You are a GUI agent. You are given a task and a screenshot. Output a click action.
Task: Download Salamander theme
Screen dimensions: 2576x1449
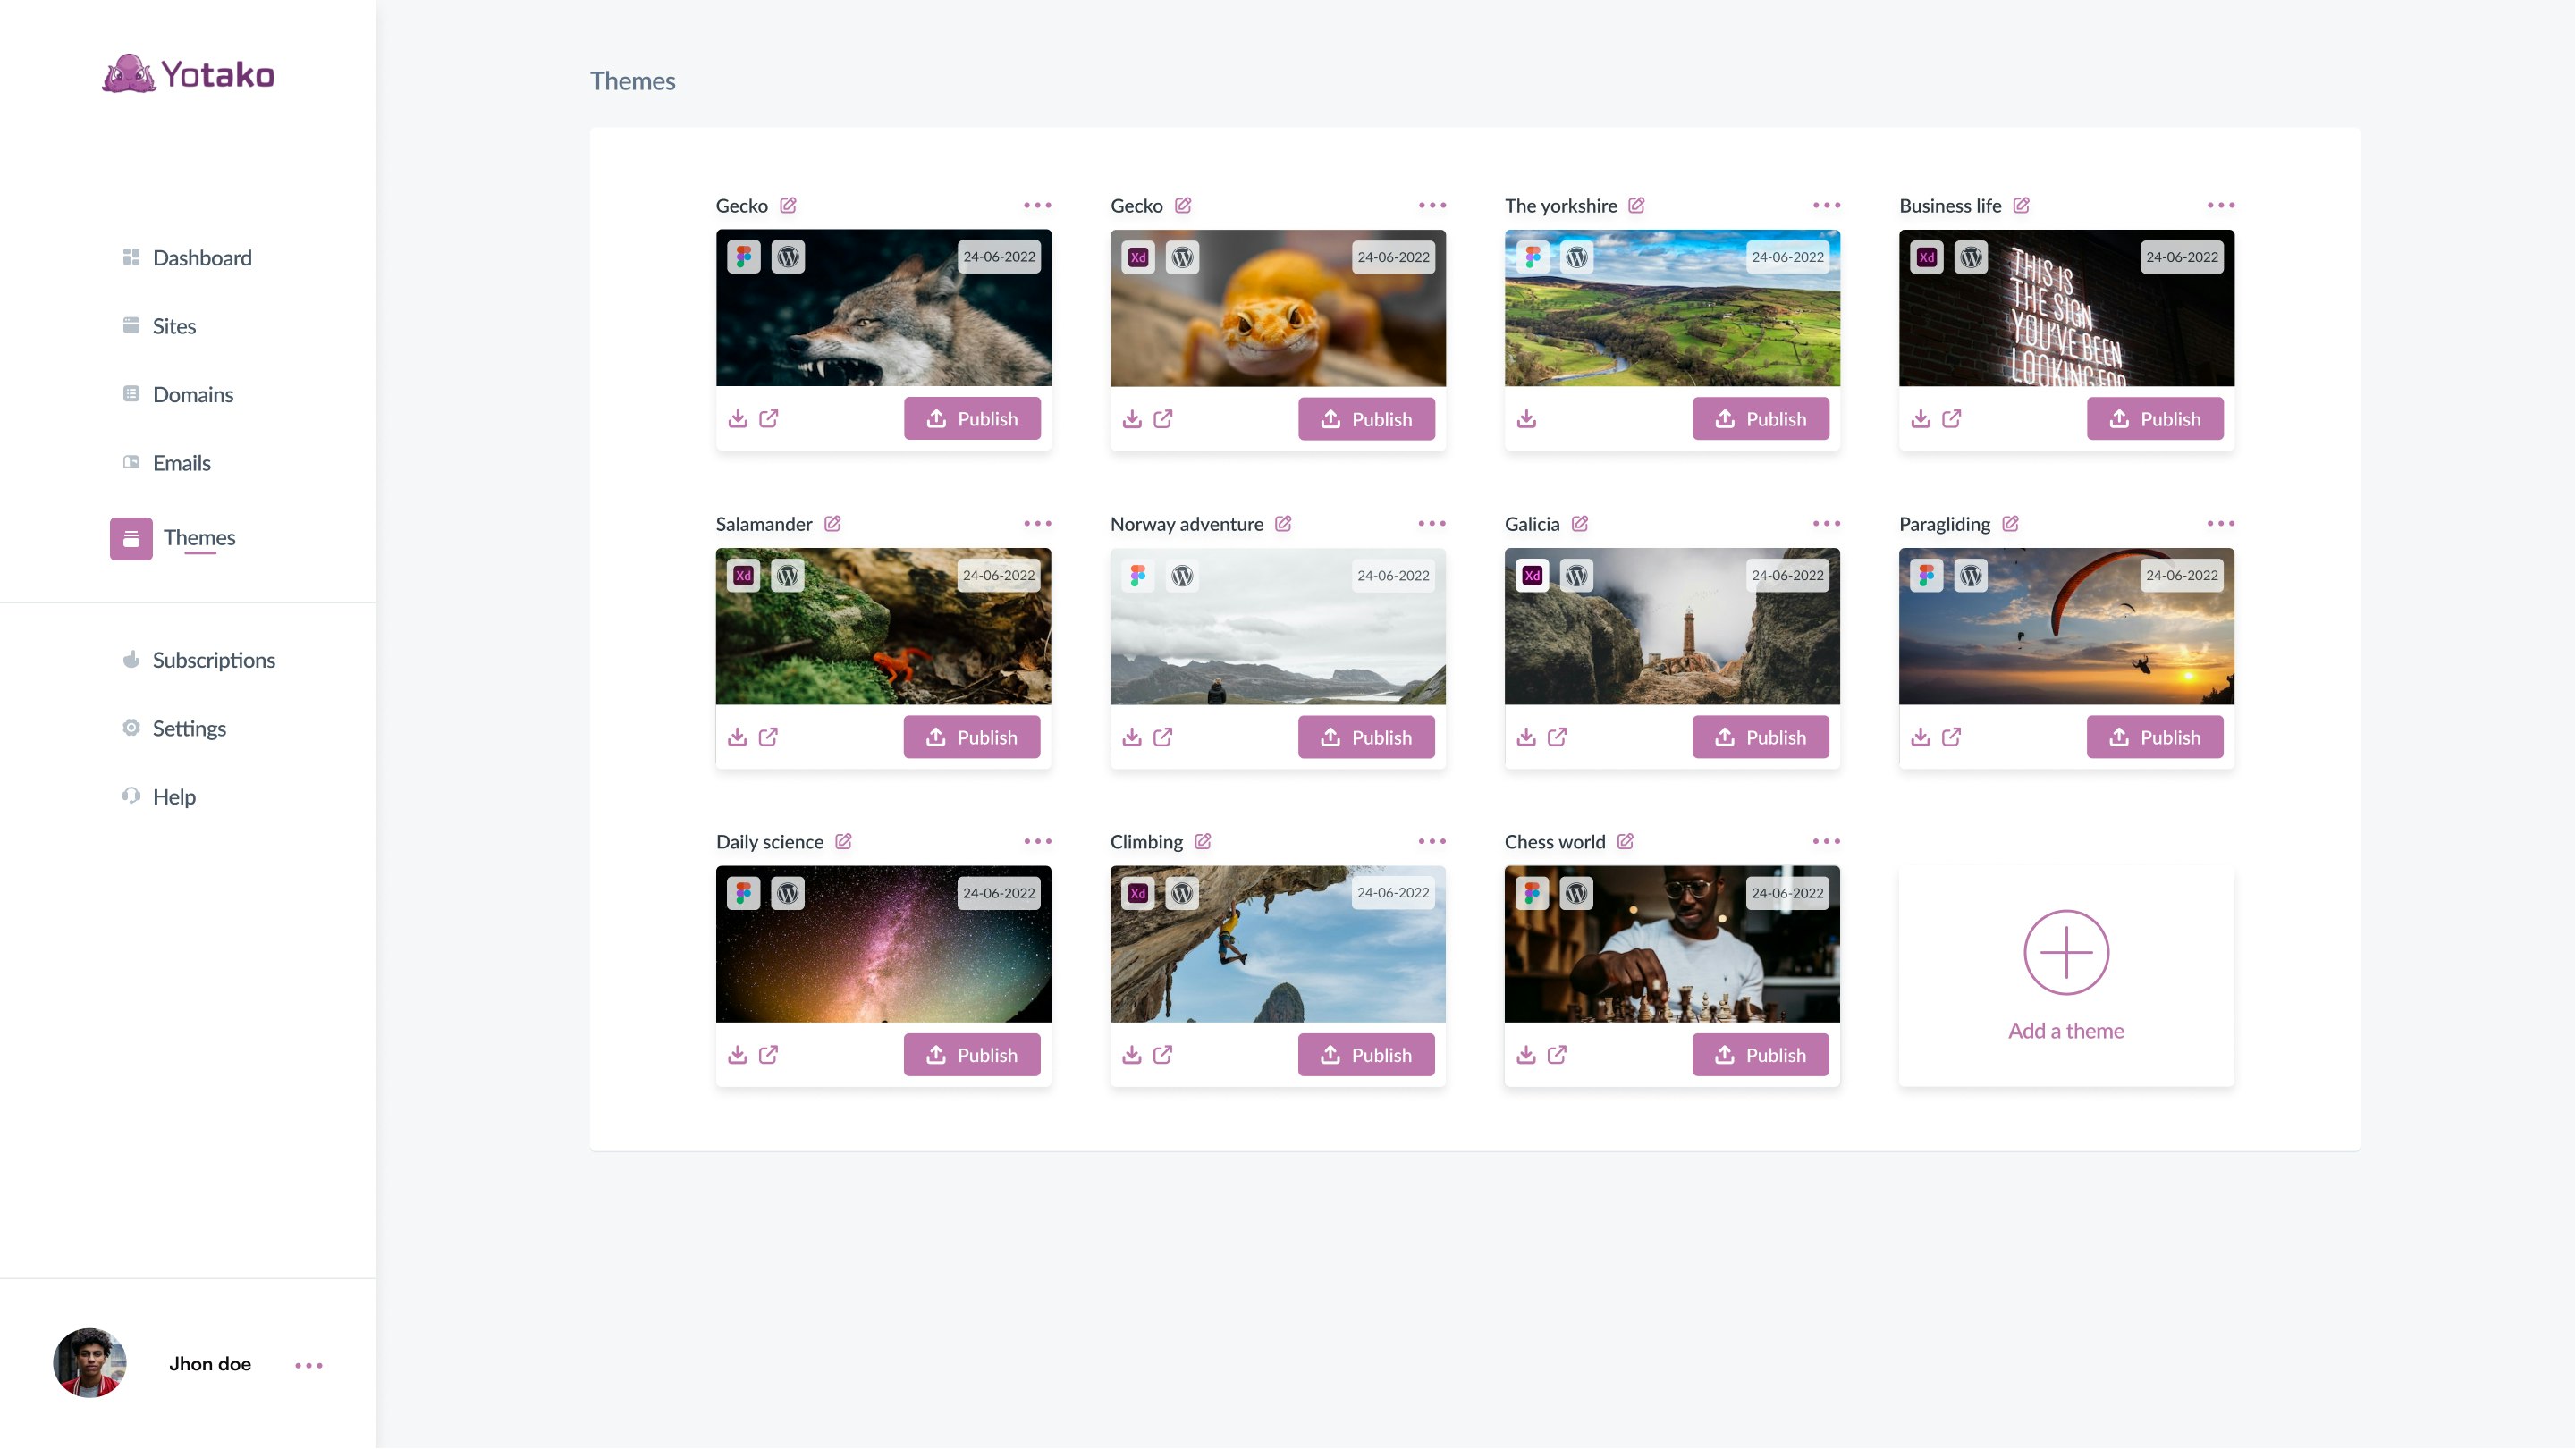tap(738, 737)
